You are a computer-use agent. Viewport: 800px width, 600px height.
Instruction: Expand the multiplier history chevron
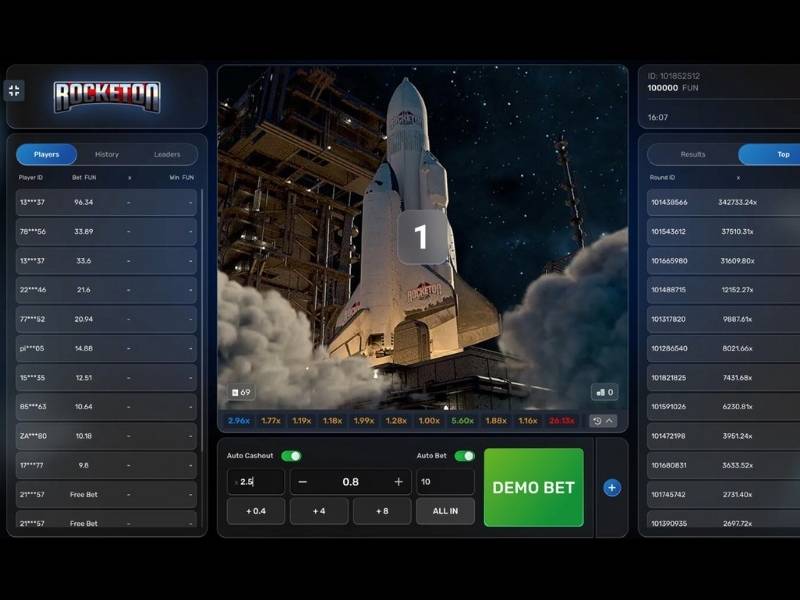(x=610, y=421)
